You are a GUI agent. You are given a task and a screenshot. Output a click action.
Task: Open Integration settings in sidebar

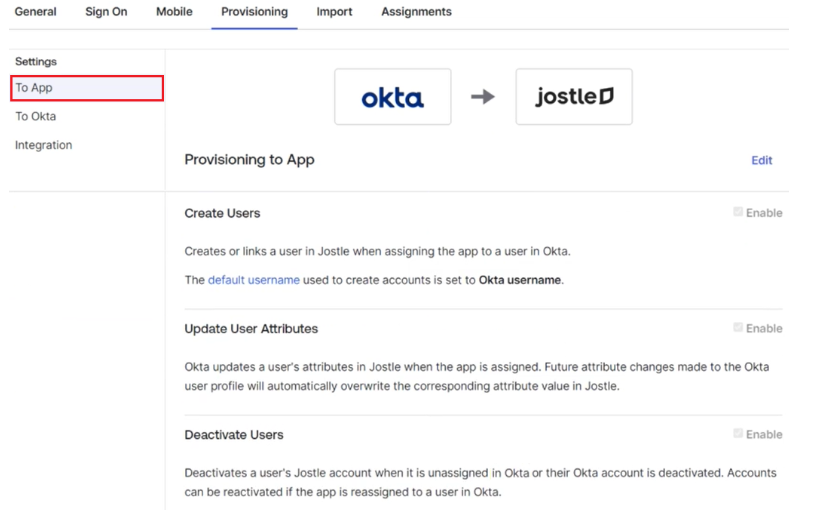coord(43,145)
